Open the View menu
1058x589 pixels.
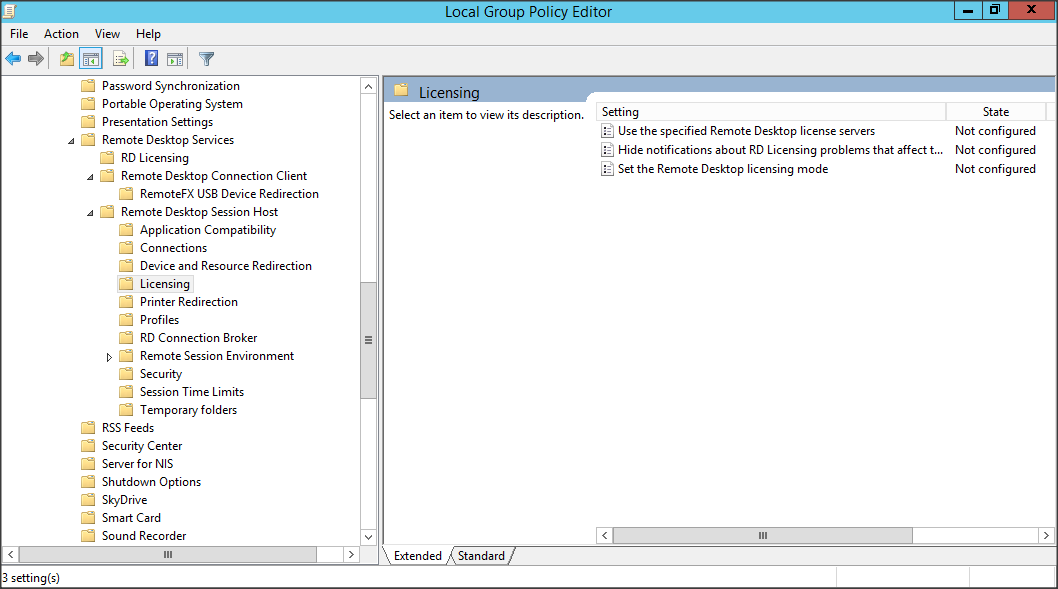coord(107,34)
